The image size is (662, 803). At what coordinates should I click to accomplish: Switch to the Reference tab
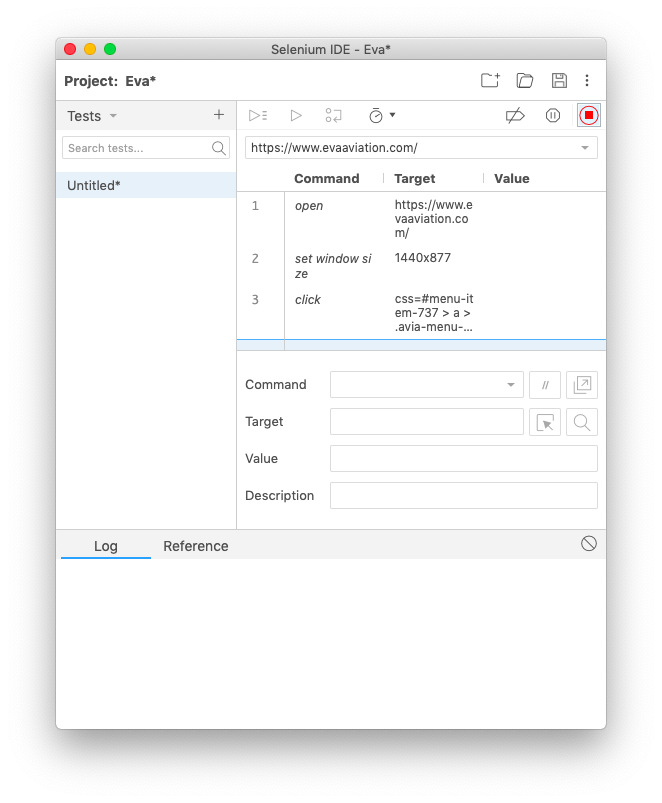pyautogui.click(x=196, y=546)
